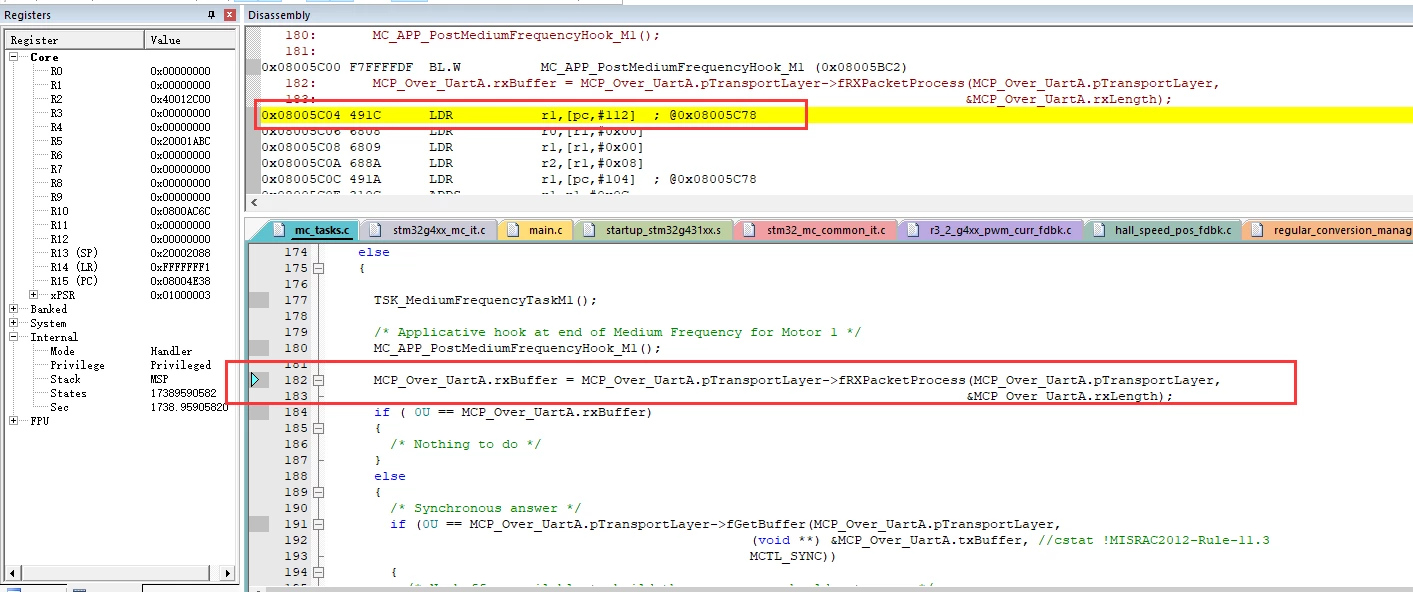
Task: Select the Mode row showing Handler
Action: pyautogui.click(x=121, y=351)
